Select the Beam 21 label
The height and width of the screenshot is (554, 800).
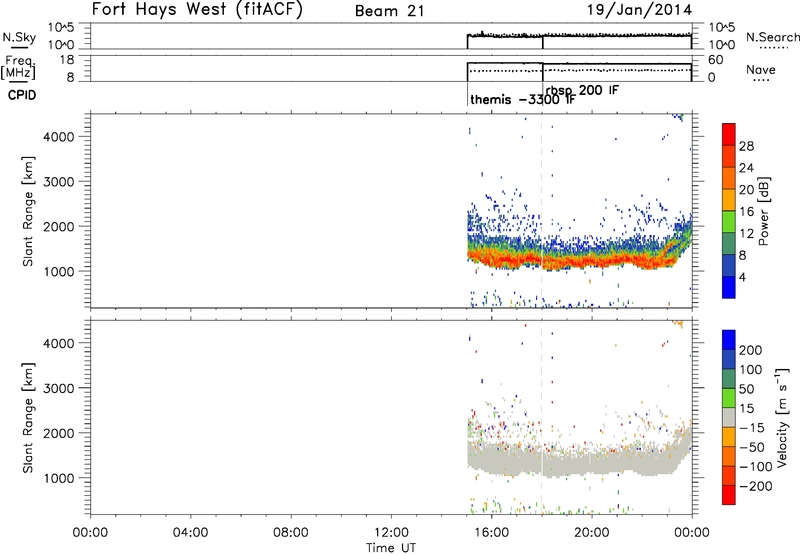(390, 11)
